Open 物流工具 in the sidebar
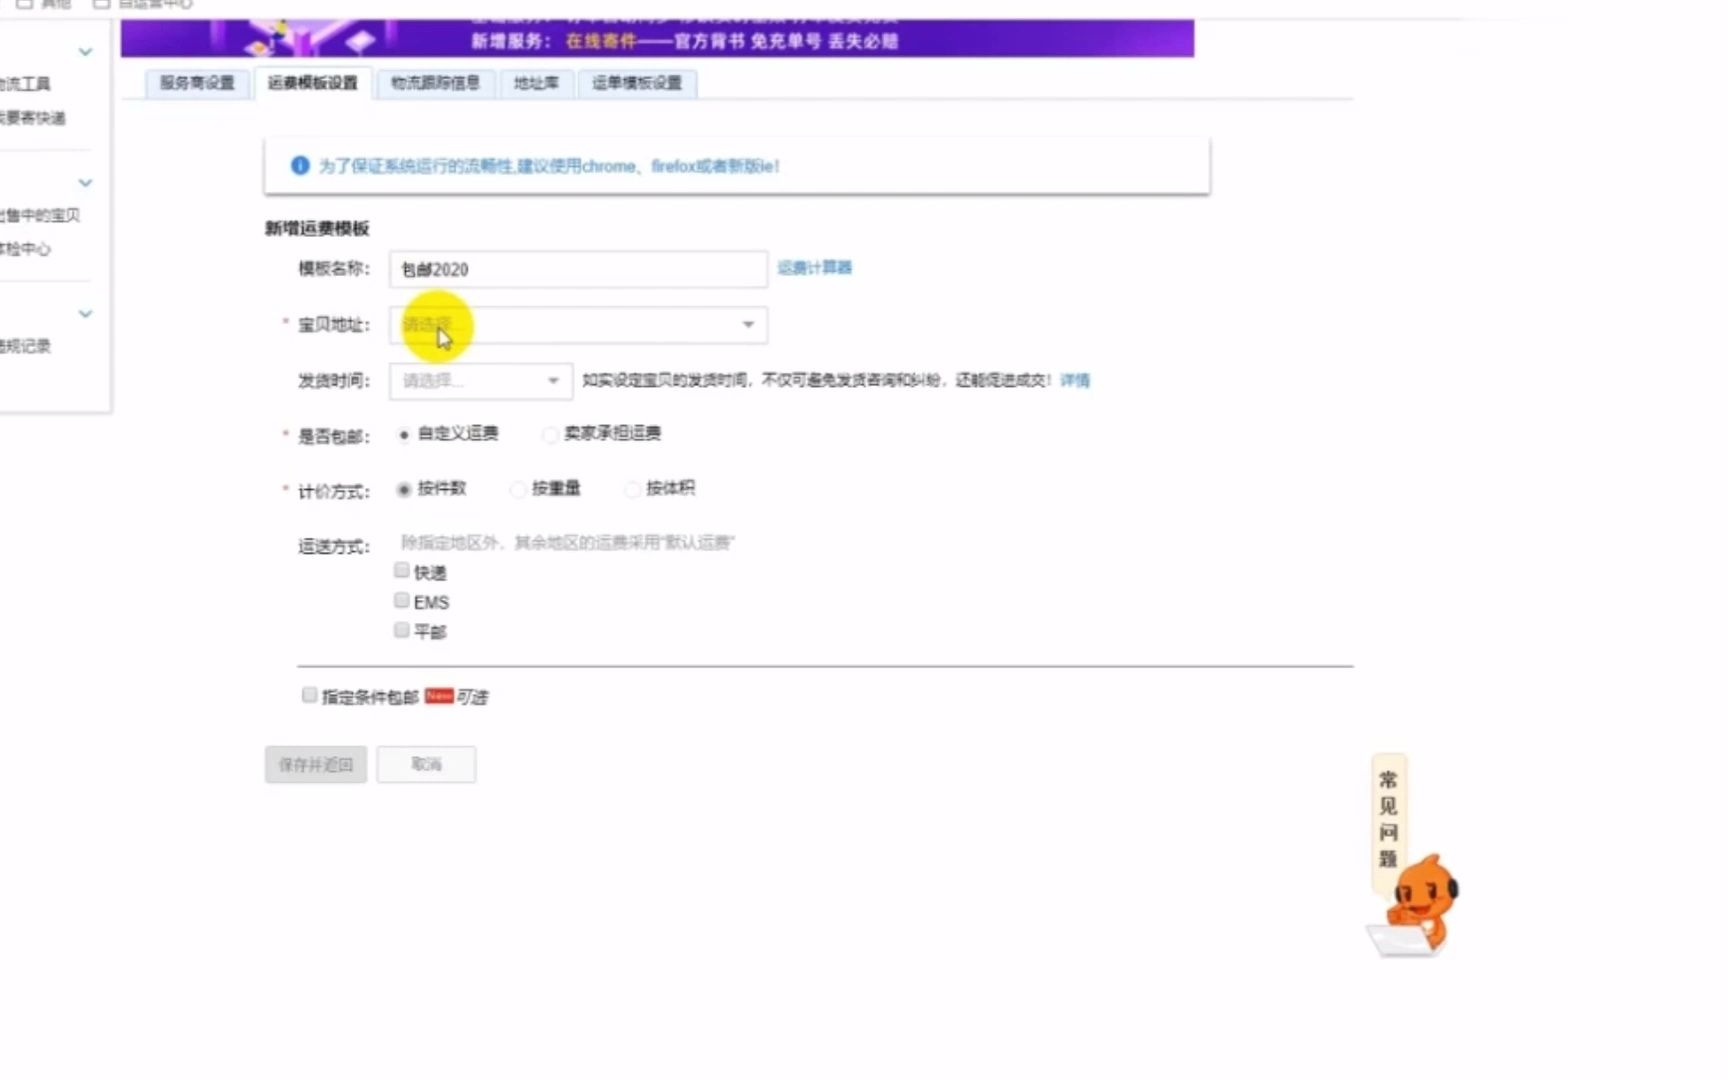The height and width of the screenshot is (1080, 1728). point(25,84)
